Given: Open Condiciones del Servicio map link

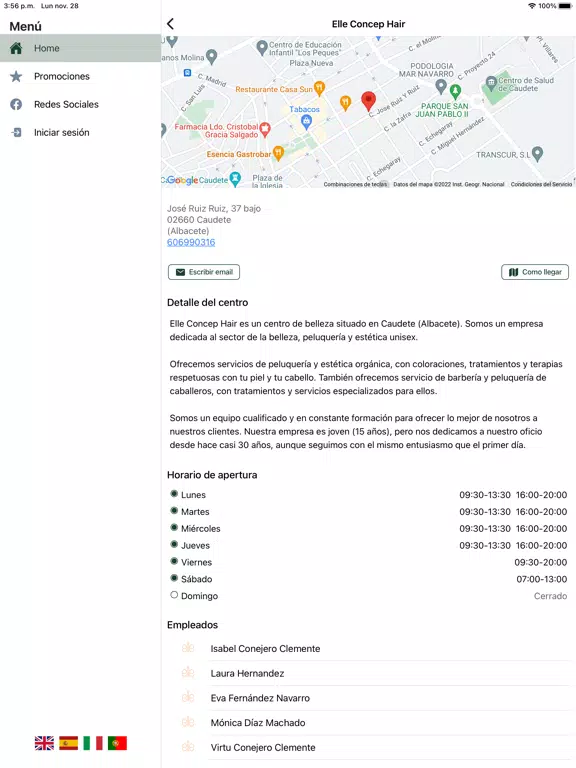Looking at the screenshot, I should [x=541, y=184].
